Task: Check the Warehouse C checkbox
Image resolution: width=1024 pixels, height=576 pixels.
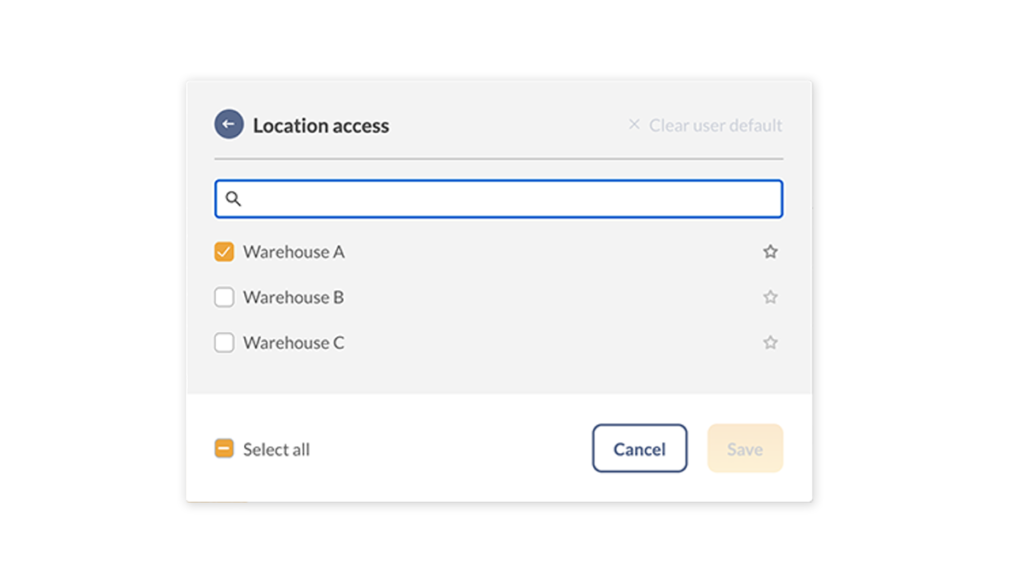Action: [x=224, y=342]
